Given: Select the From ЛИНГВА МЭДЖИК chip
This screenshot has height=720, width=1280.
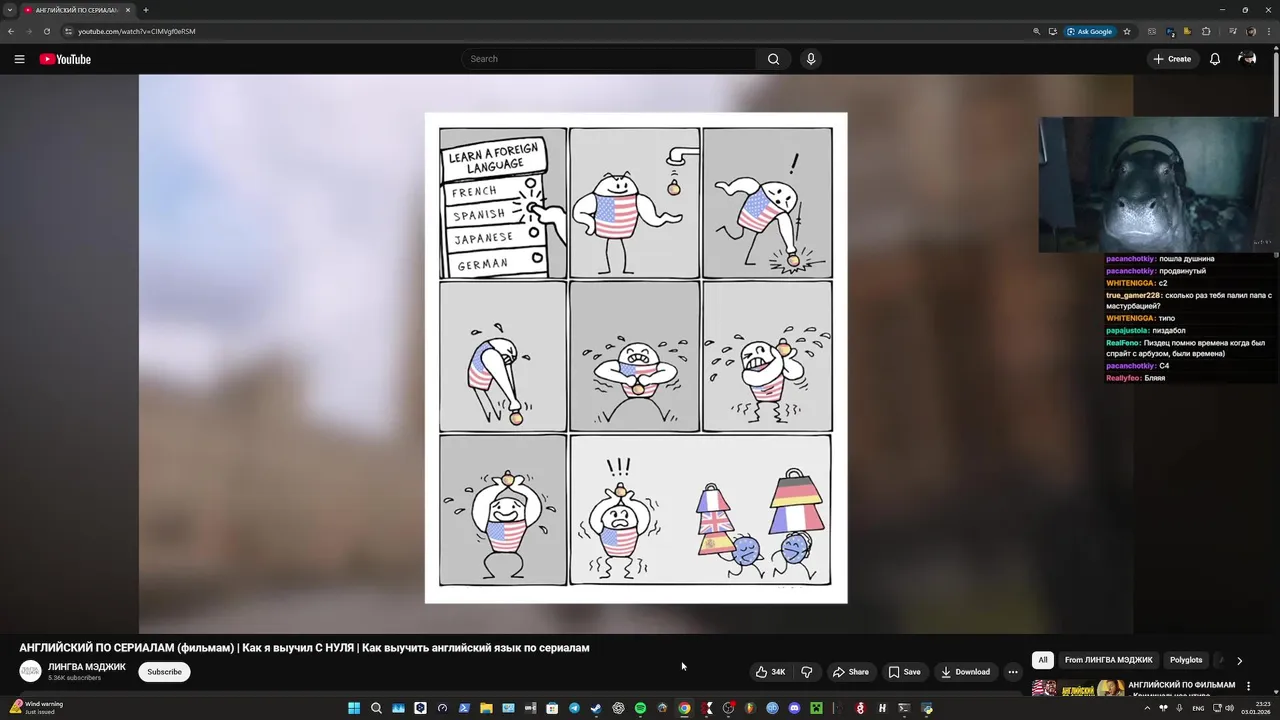Looking at the screenshot, I should (1108, 660).
